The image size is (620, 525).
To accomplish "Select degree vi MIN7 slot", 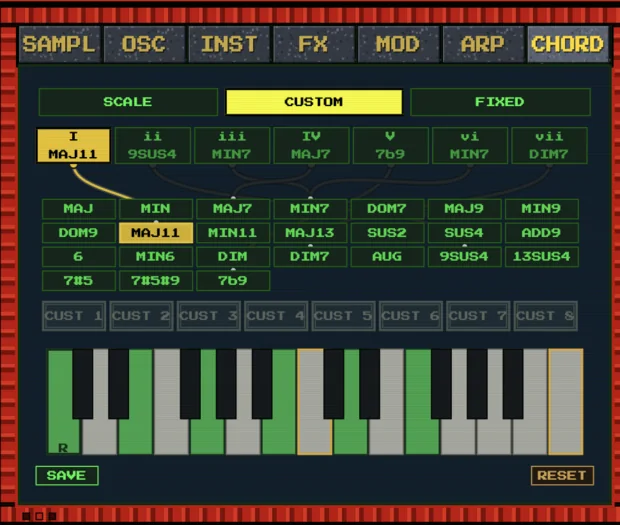I will (x=470, y=145).
